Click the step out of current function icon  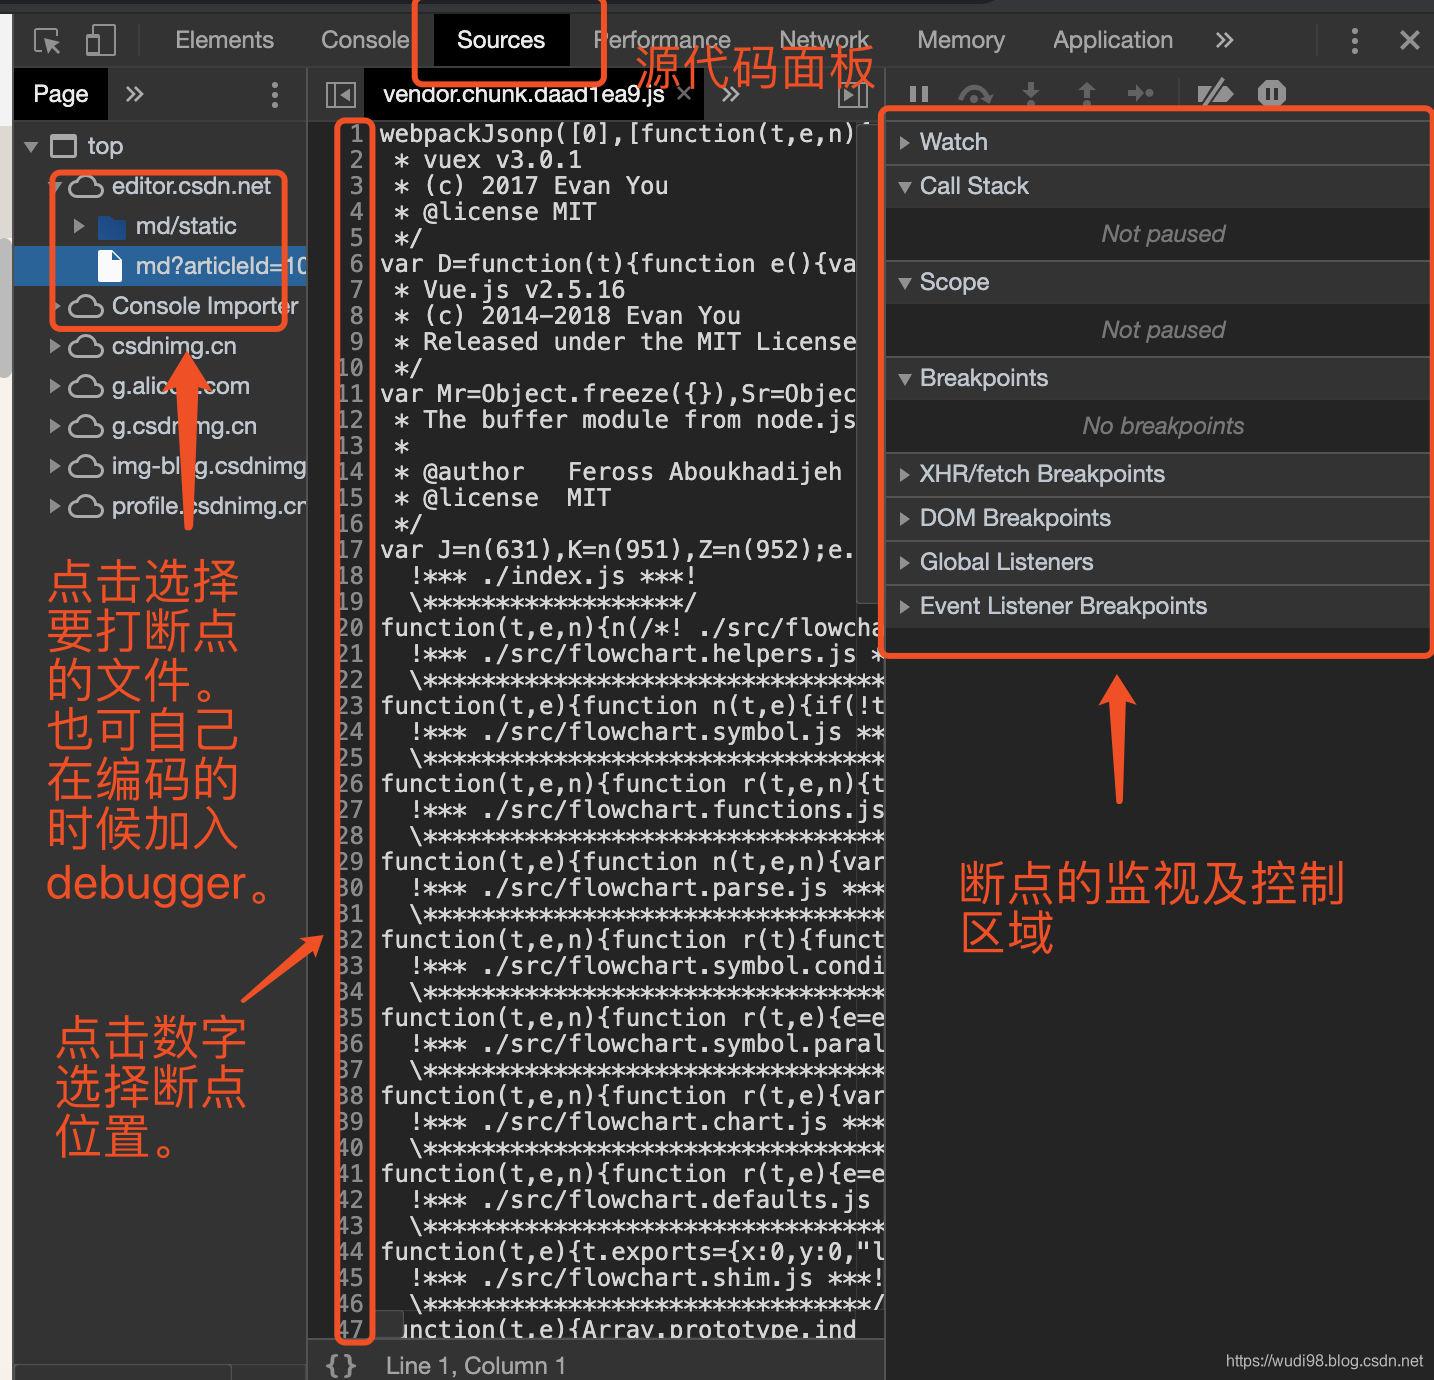(1087, 93)
